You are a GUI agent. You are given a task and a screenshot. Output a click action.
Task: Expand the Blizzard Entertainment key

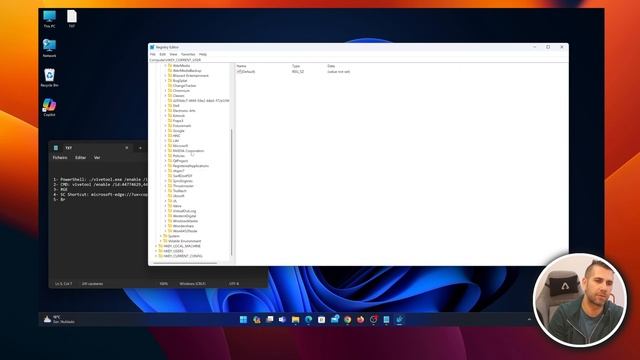(x=166, y=76)
